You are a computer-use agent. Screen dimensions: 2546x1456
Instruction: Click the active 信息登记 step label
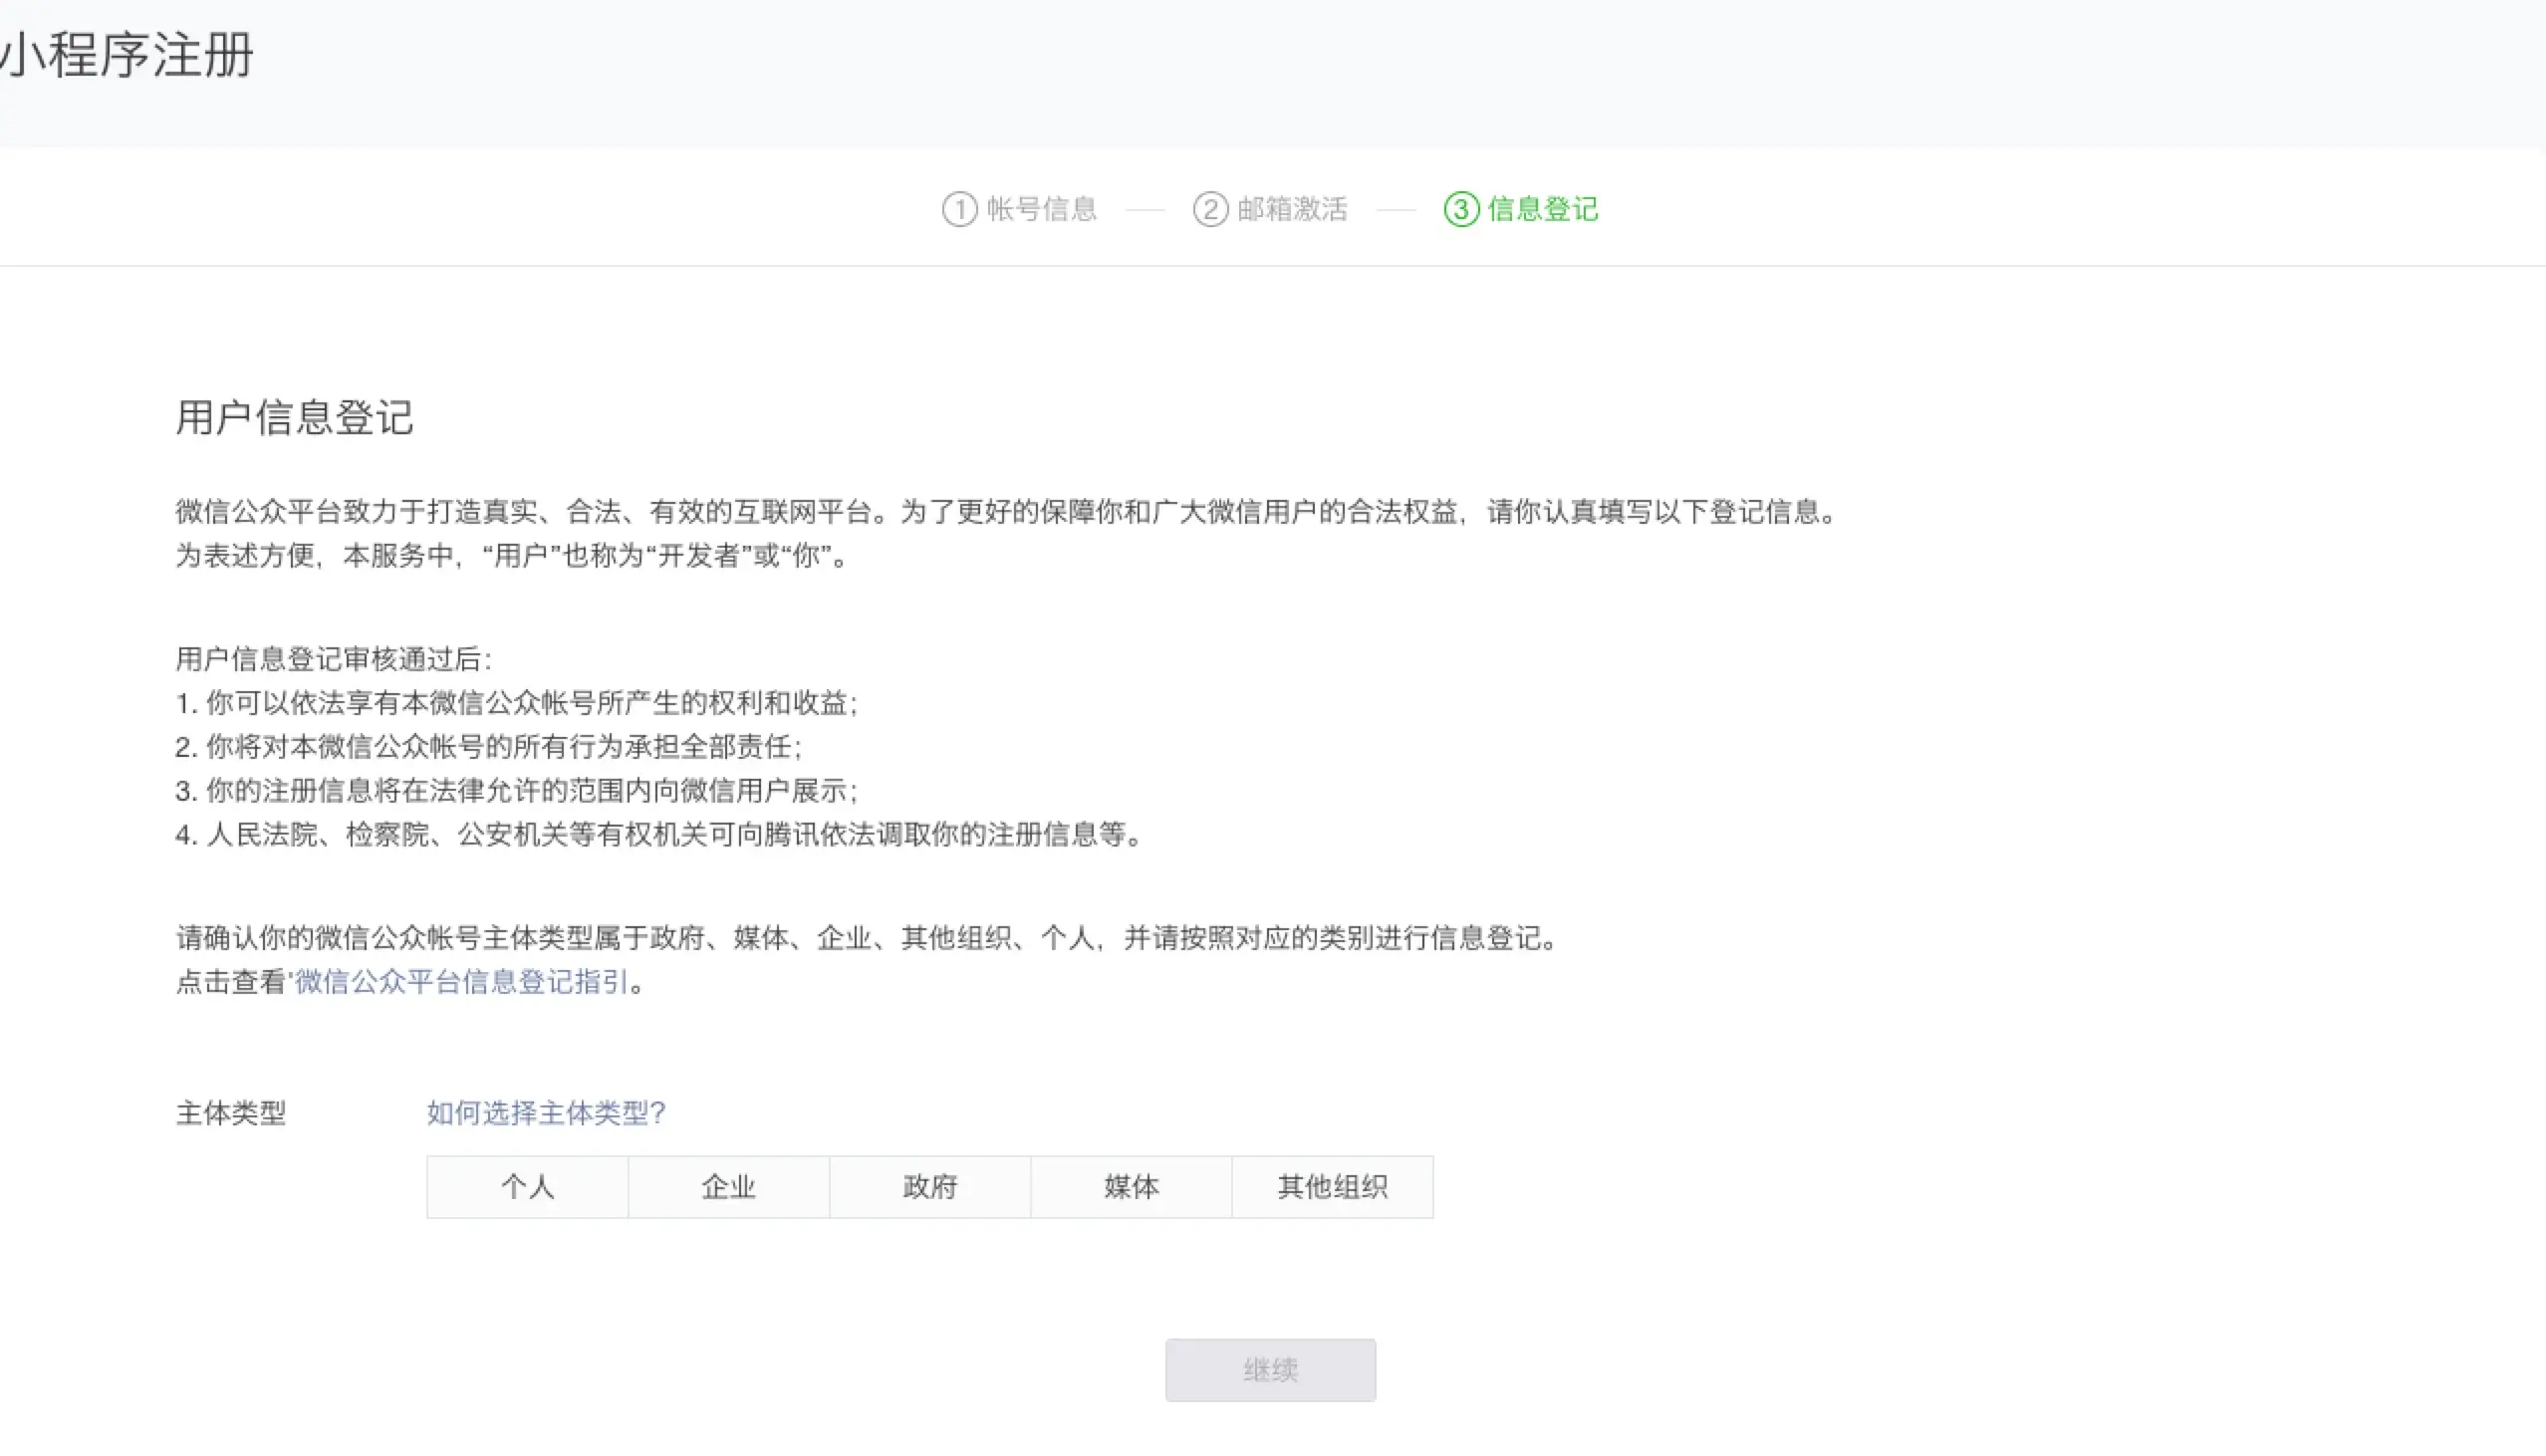pyautogui.click(x=1543, y=209)
